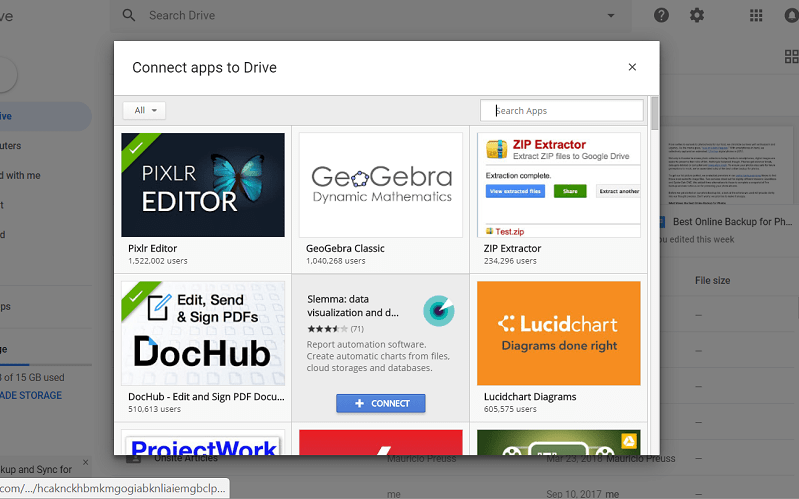Click the GeoGebra Classic app name
Screen dimensions: 799x499
(x=345, y=248)
